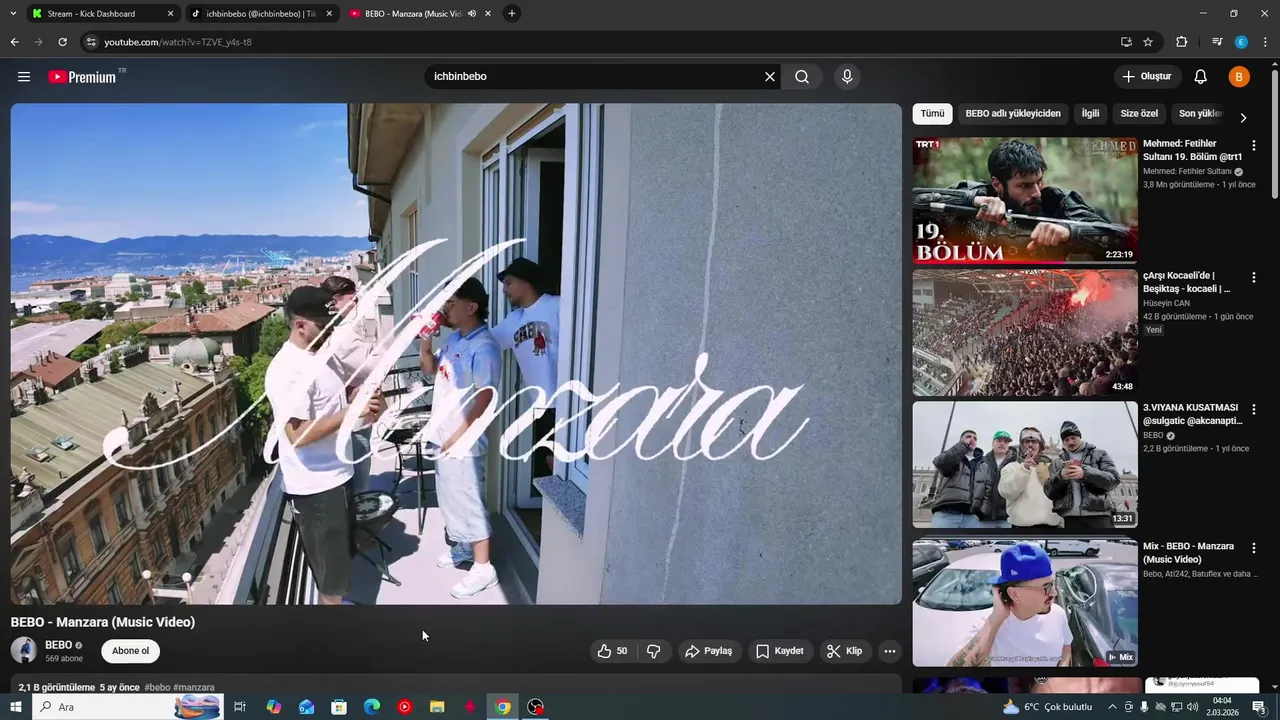The image size is (1280, 720).
Task: Open media controls music-note icon
Action: pyautogui.click(x=1217, y=42)
